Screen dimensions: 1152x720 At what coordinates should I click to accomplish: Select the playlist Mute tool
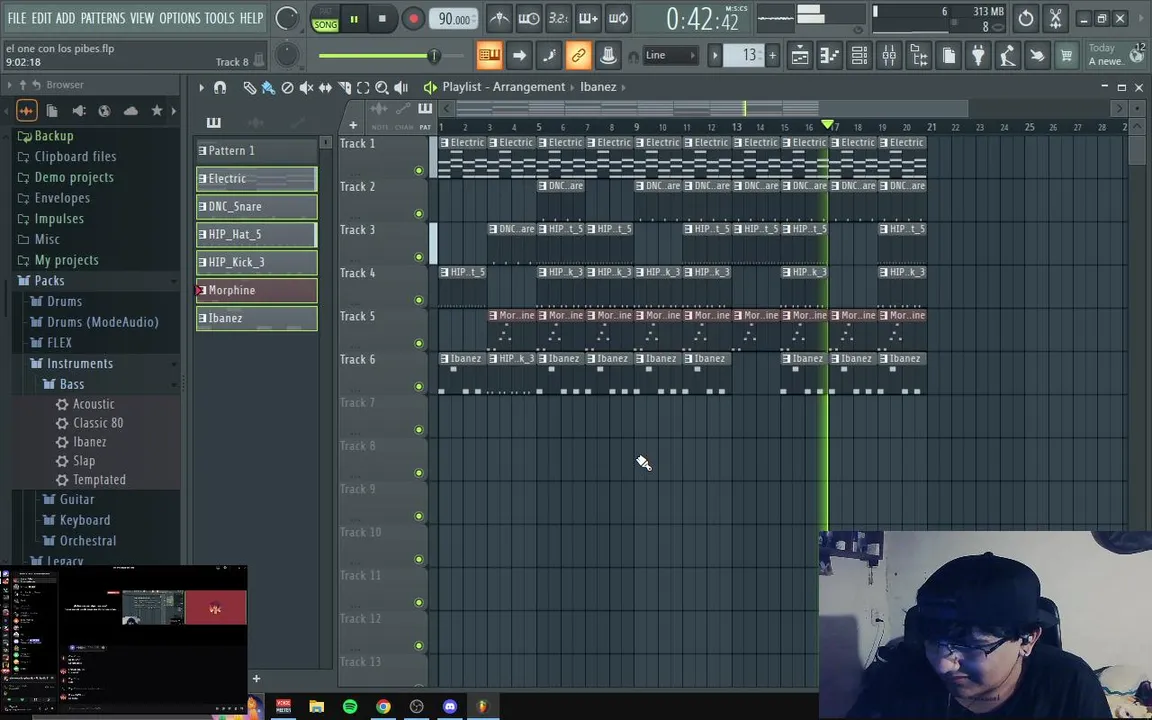(306, 88)
